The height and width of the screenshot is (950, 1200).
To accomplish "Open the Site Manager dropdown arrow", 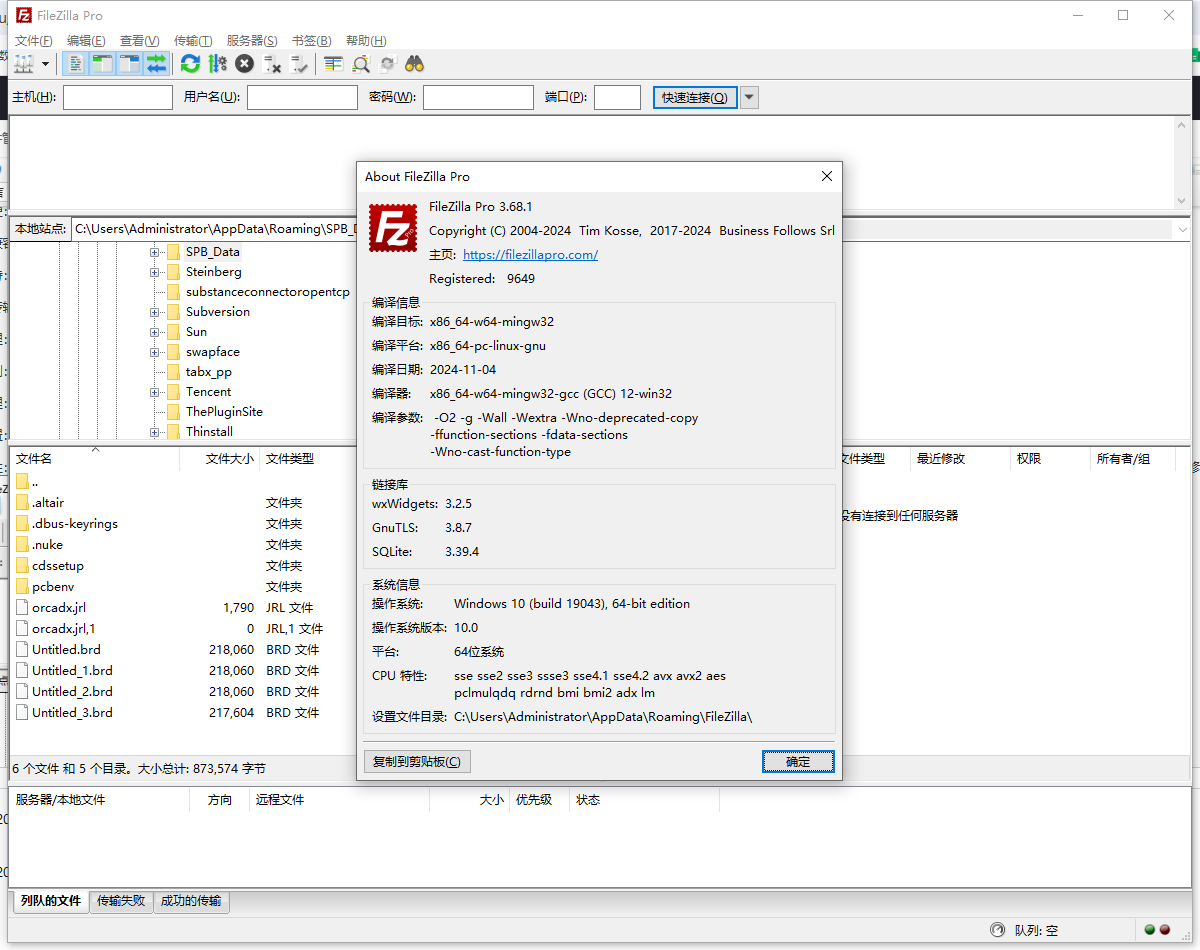I will click(46, 64).
